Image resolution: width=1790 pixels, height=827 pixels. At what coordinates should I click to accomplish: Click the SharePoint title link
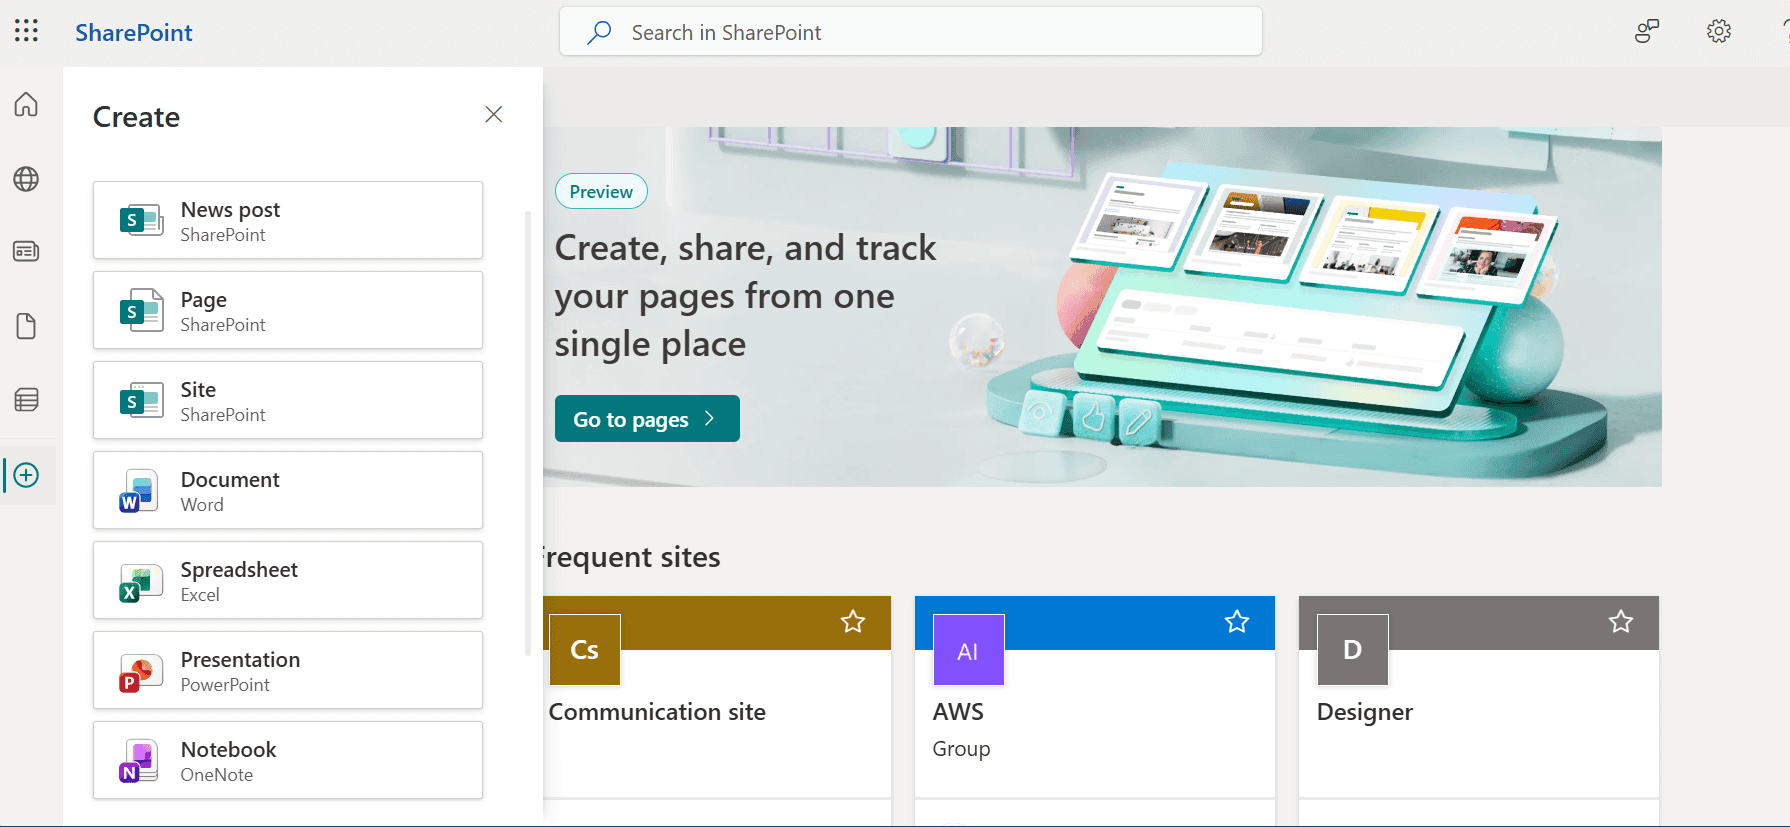[134, 33]
